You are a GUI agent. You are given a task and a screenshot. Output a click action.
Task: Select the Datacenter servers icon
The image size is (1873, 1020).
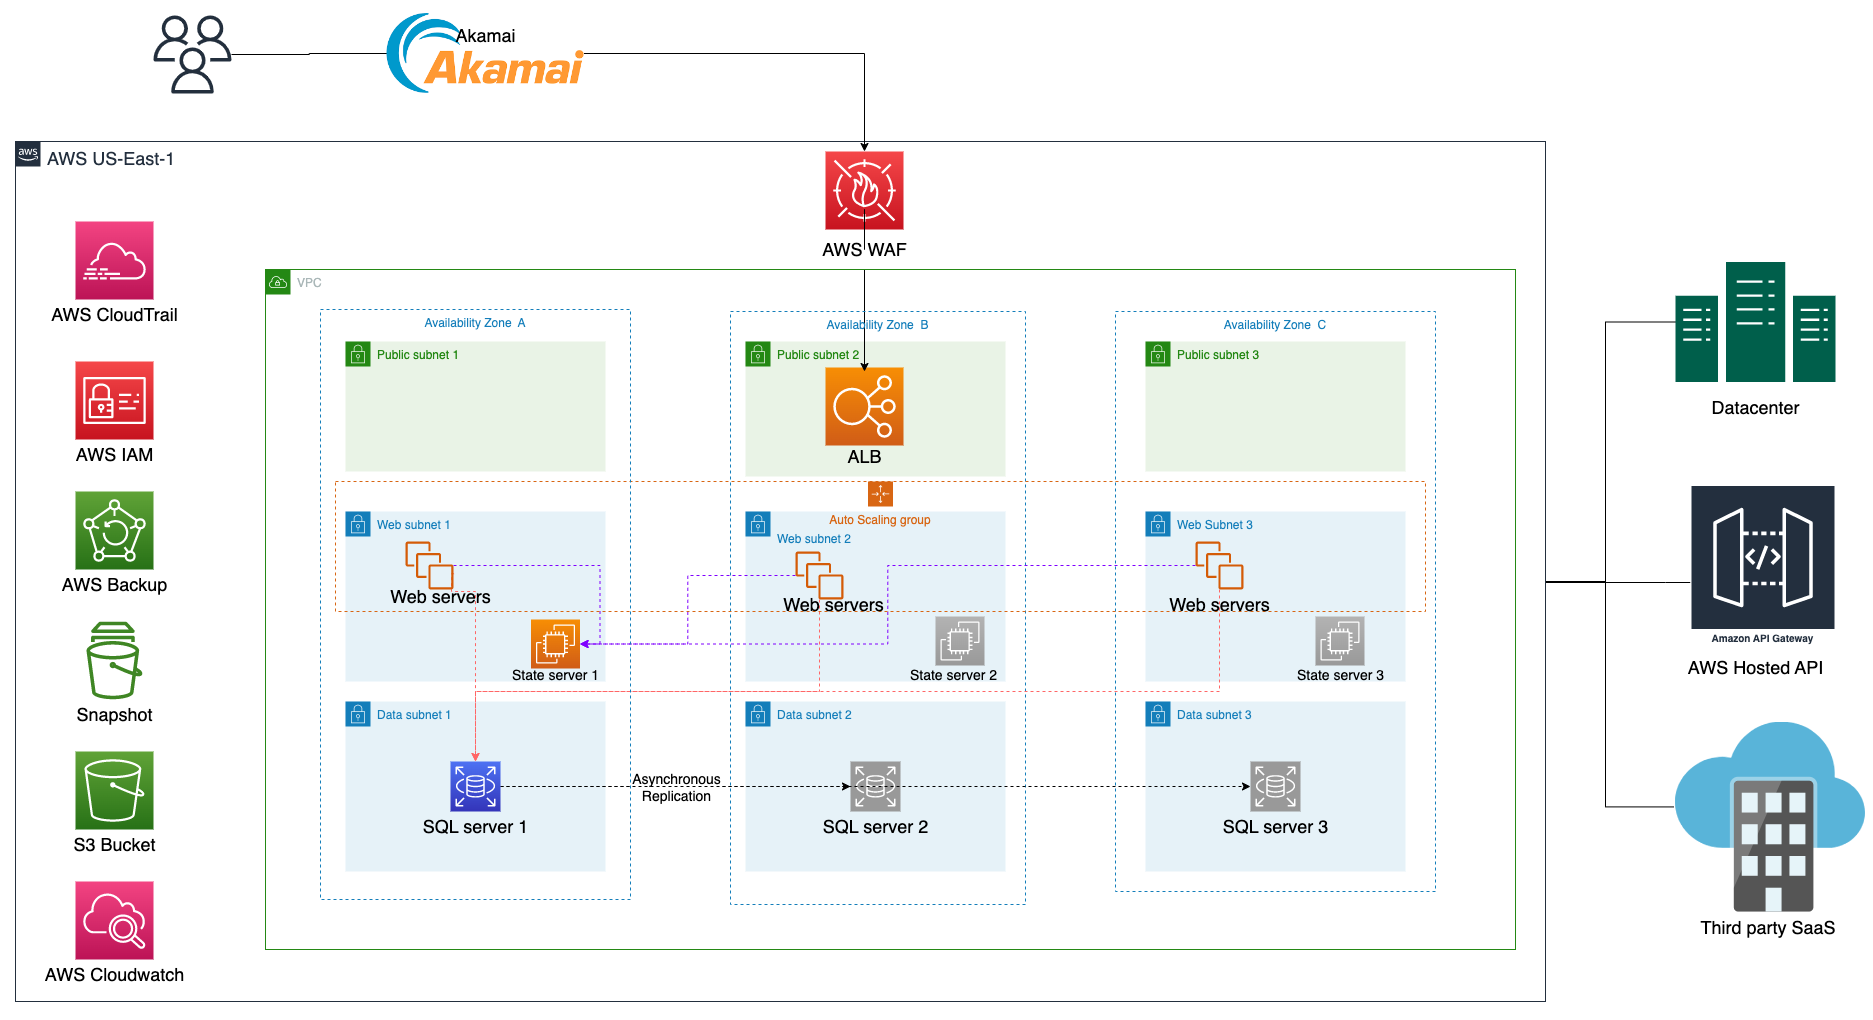[1755, 323]
